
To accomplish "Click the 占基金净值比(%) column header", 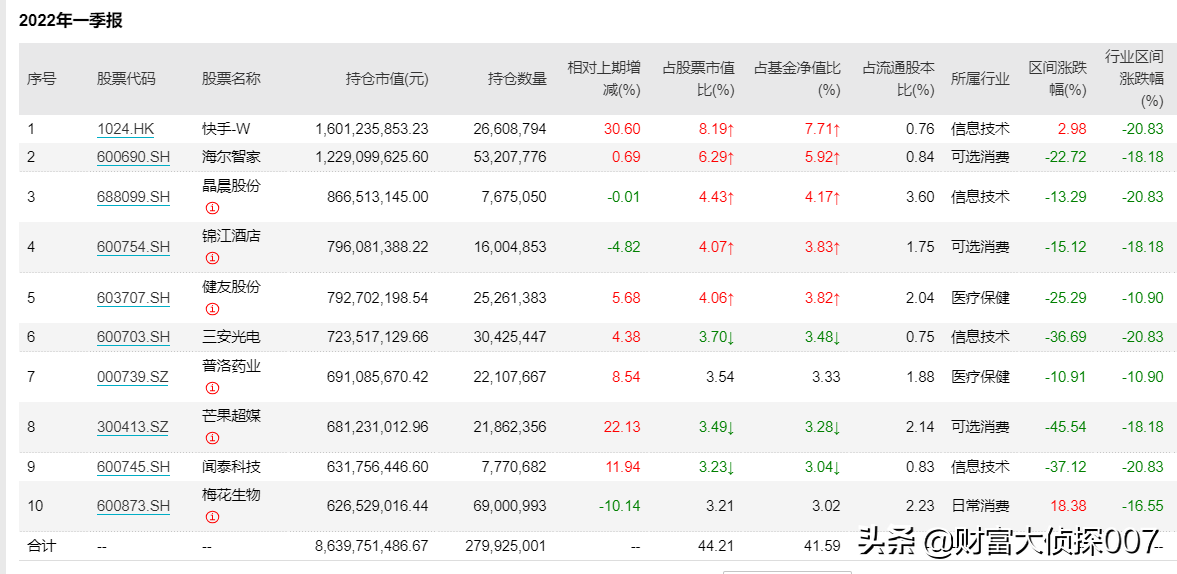I will coord(798,79).
